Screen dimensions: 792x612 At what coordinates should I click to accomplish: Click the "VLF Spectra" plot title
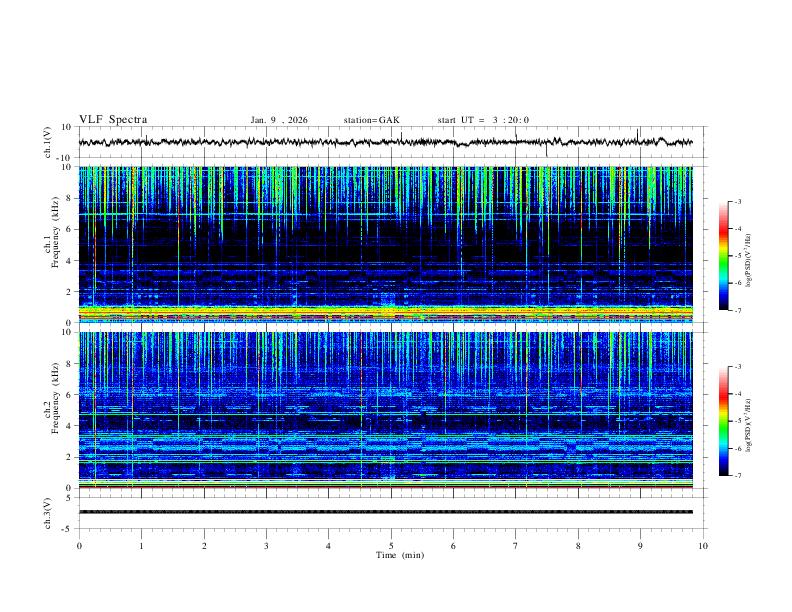tap(113, 119)
